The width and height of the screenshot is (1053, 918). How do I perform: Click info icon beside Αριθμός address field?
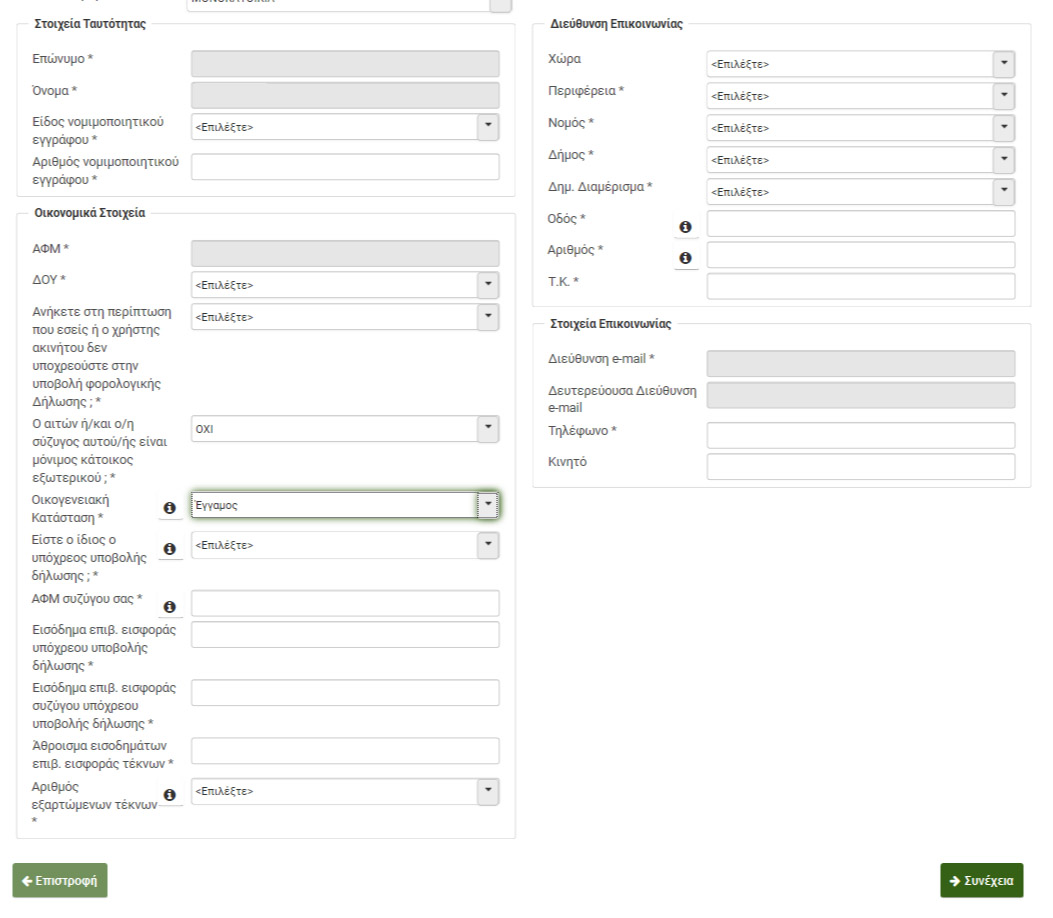685,258
